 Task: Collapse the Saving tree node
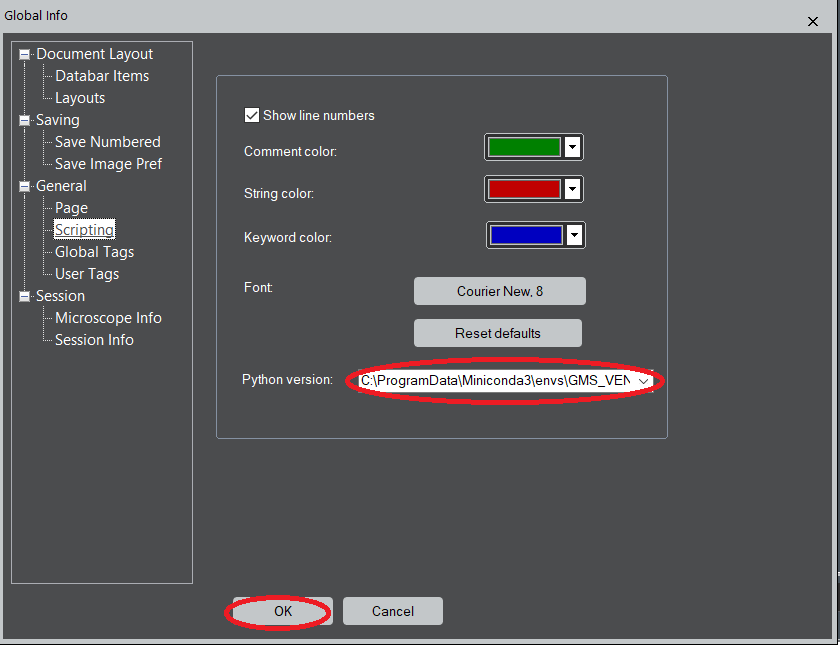[25, 121]
